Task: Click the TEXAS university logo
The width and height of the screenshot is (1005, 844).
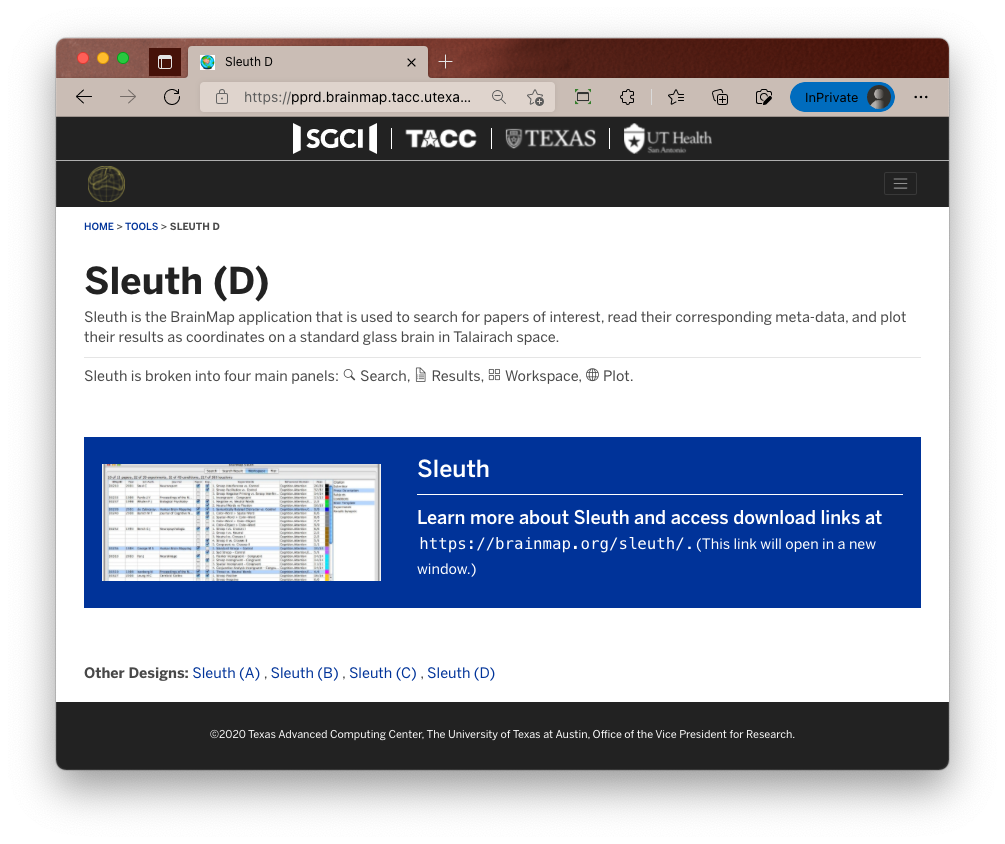Action: pos(551,138)
